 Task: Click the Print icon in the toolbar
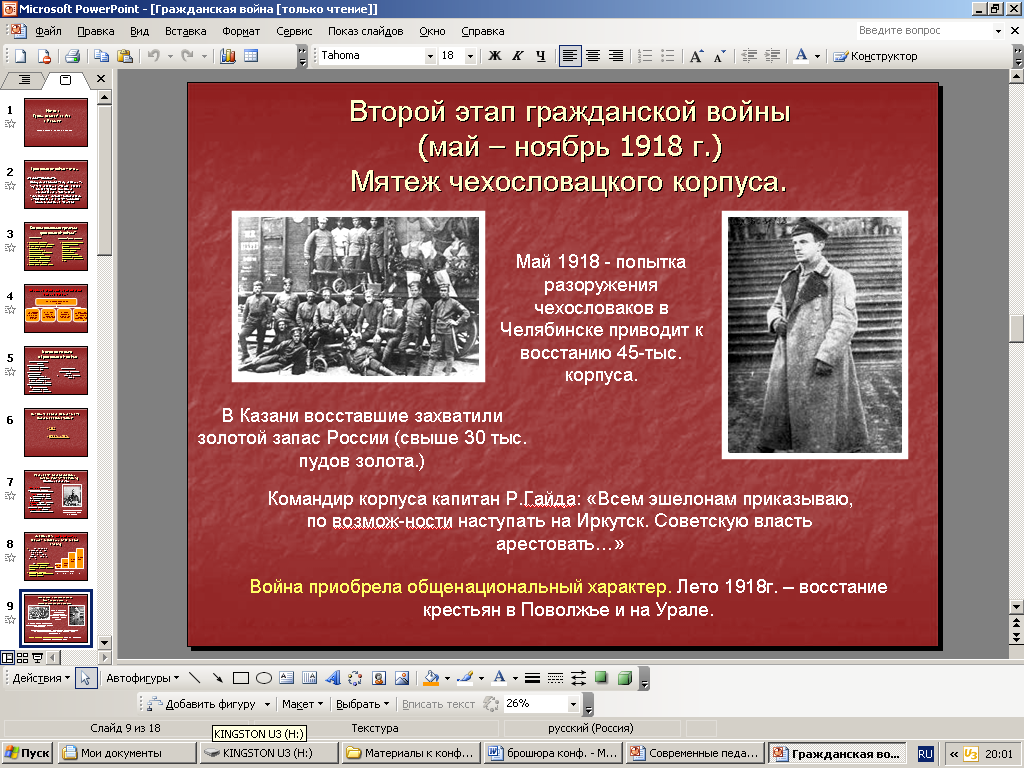[72, 56]
